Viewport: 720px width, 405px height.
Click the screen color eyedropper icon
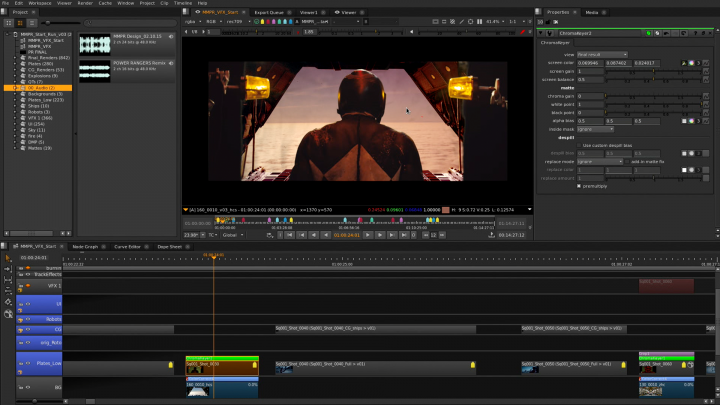click(x=684, y=63)
